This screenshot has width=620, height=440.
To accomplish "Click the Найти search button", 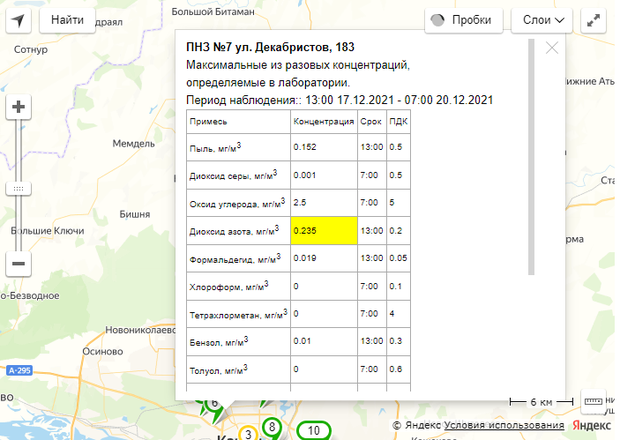I will coord(67,20).
